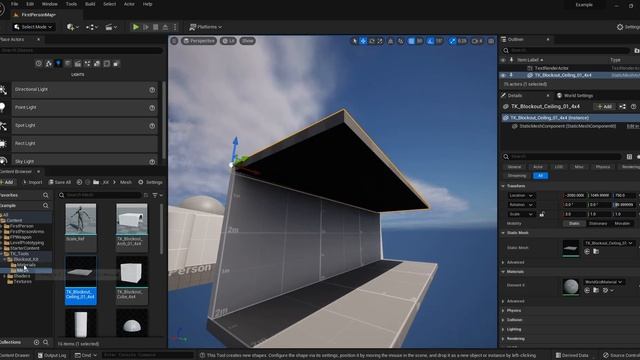This screenshot has height=360, width=640.
Task: Open the Build menu
Action: coord(90,4)
